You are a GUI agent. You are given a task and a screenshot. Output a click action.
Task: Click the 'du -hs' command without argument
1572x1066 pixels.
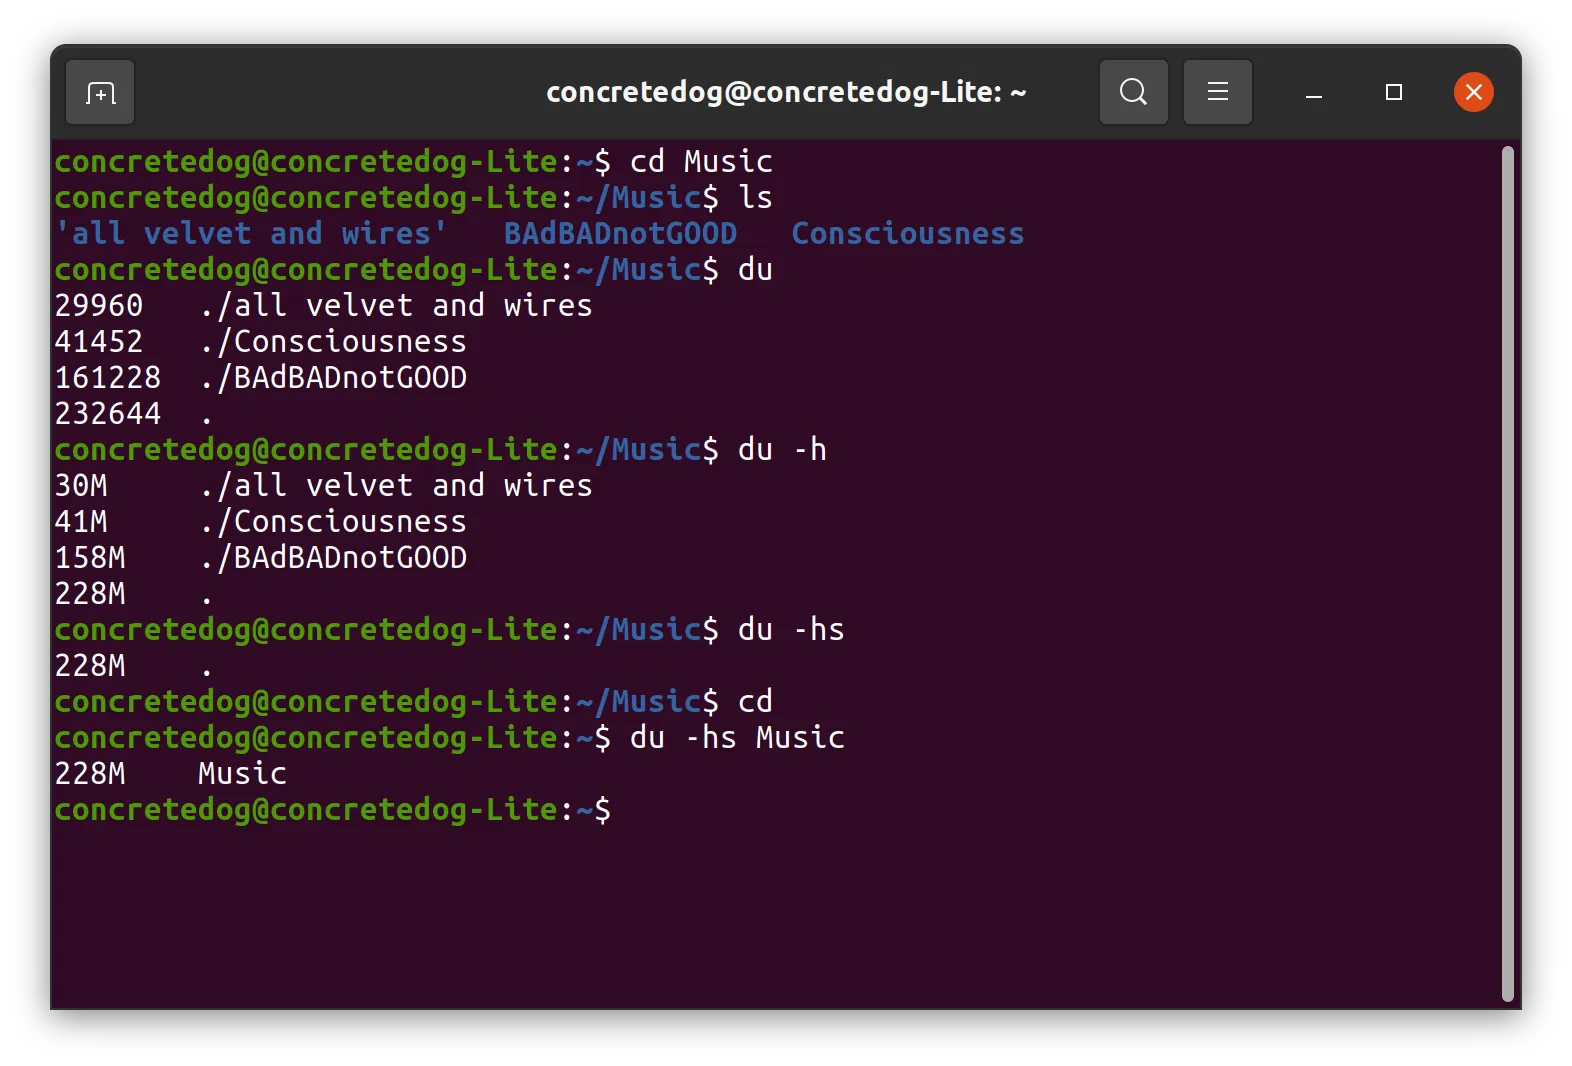[791, 629]
